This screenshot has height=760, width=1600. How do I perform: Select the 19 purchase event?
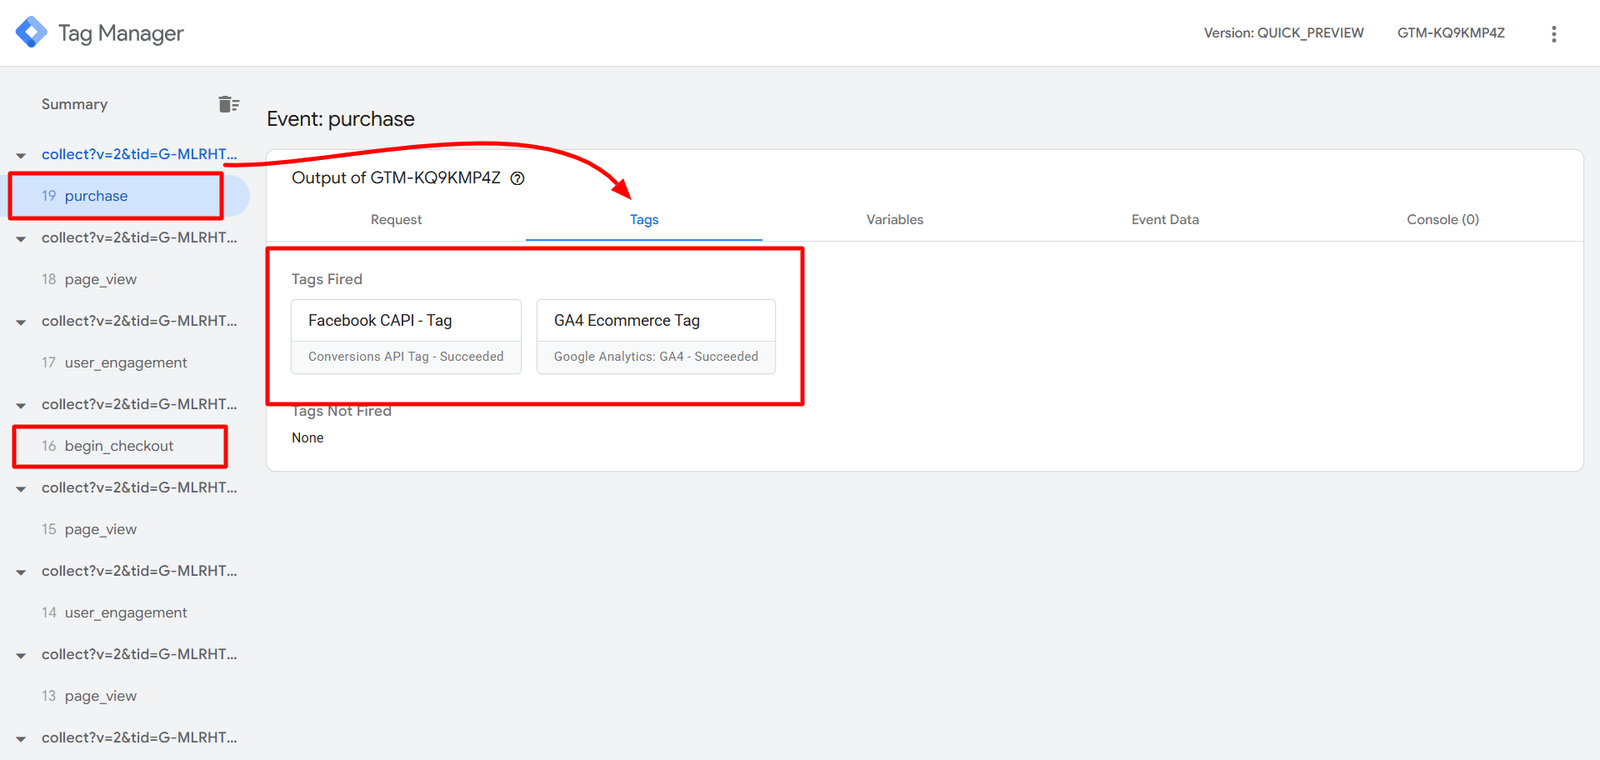96,196
